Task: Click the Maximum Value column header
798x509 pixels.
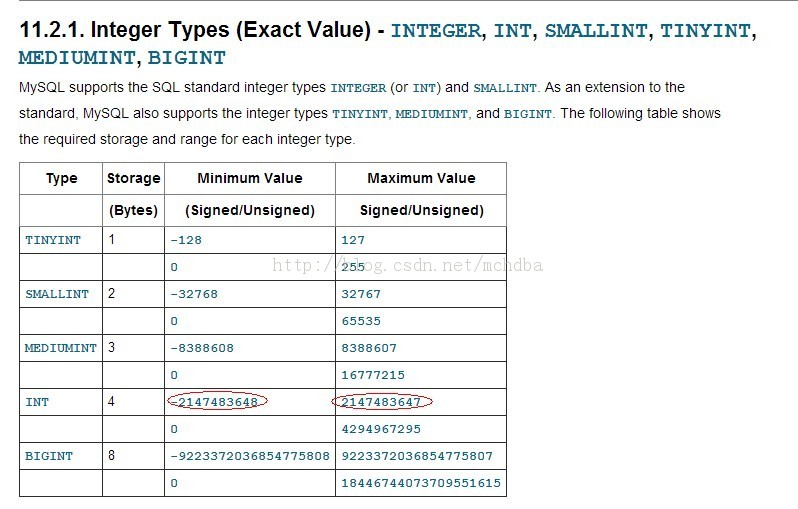Action: point(421,178)
